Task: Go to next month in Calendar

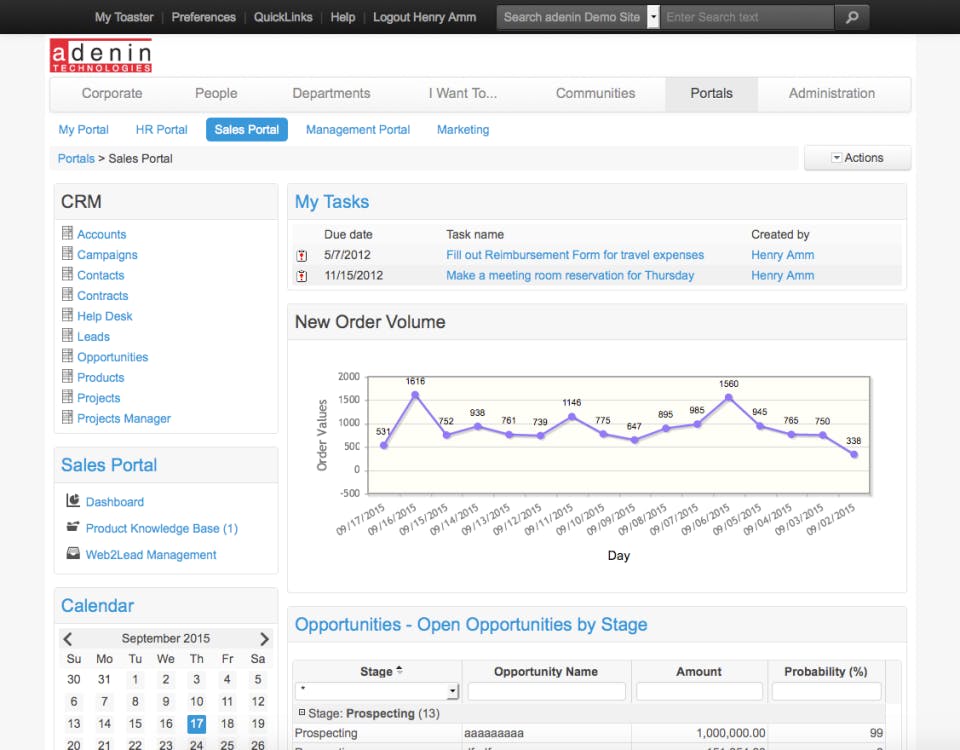Action: [264, 639]
